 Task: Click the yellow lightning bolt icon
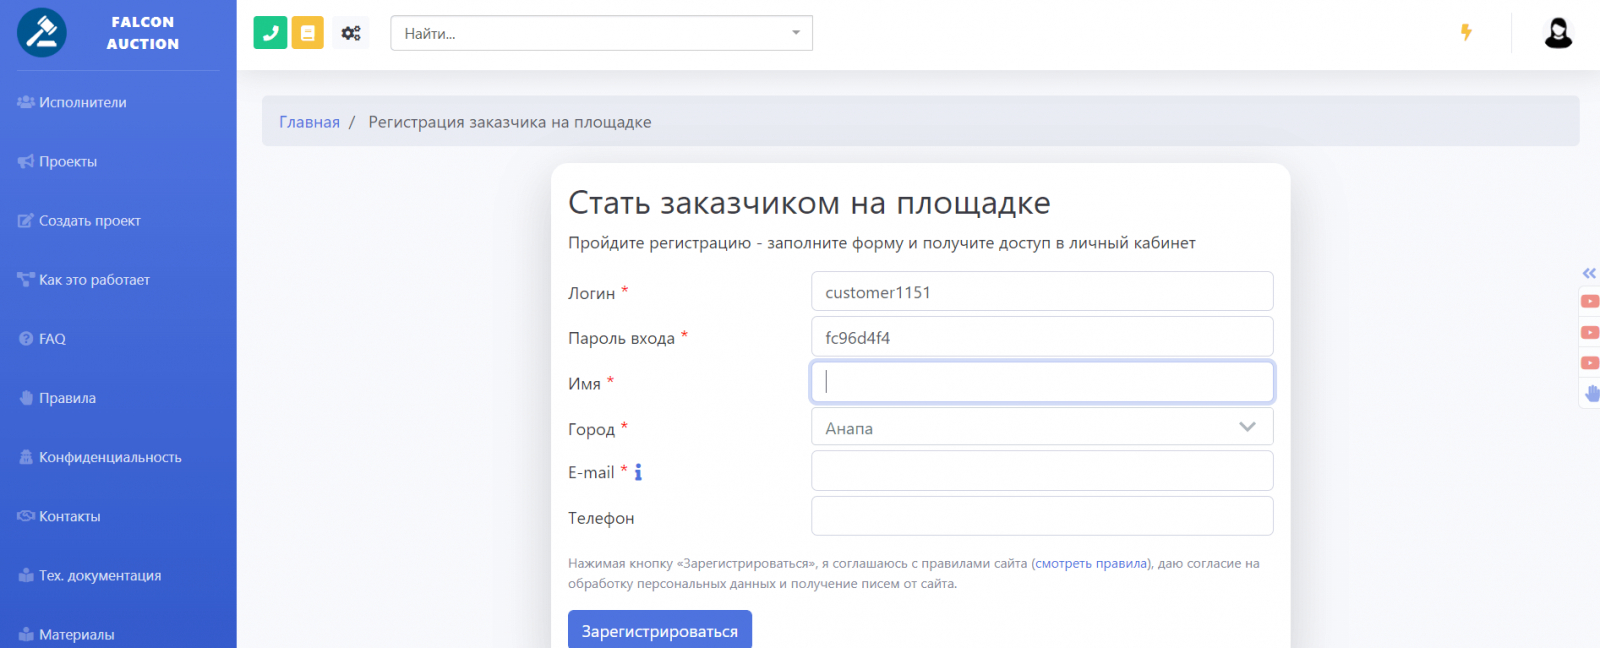(1466, 32)
